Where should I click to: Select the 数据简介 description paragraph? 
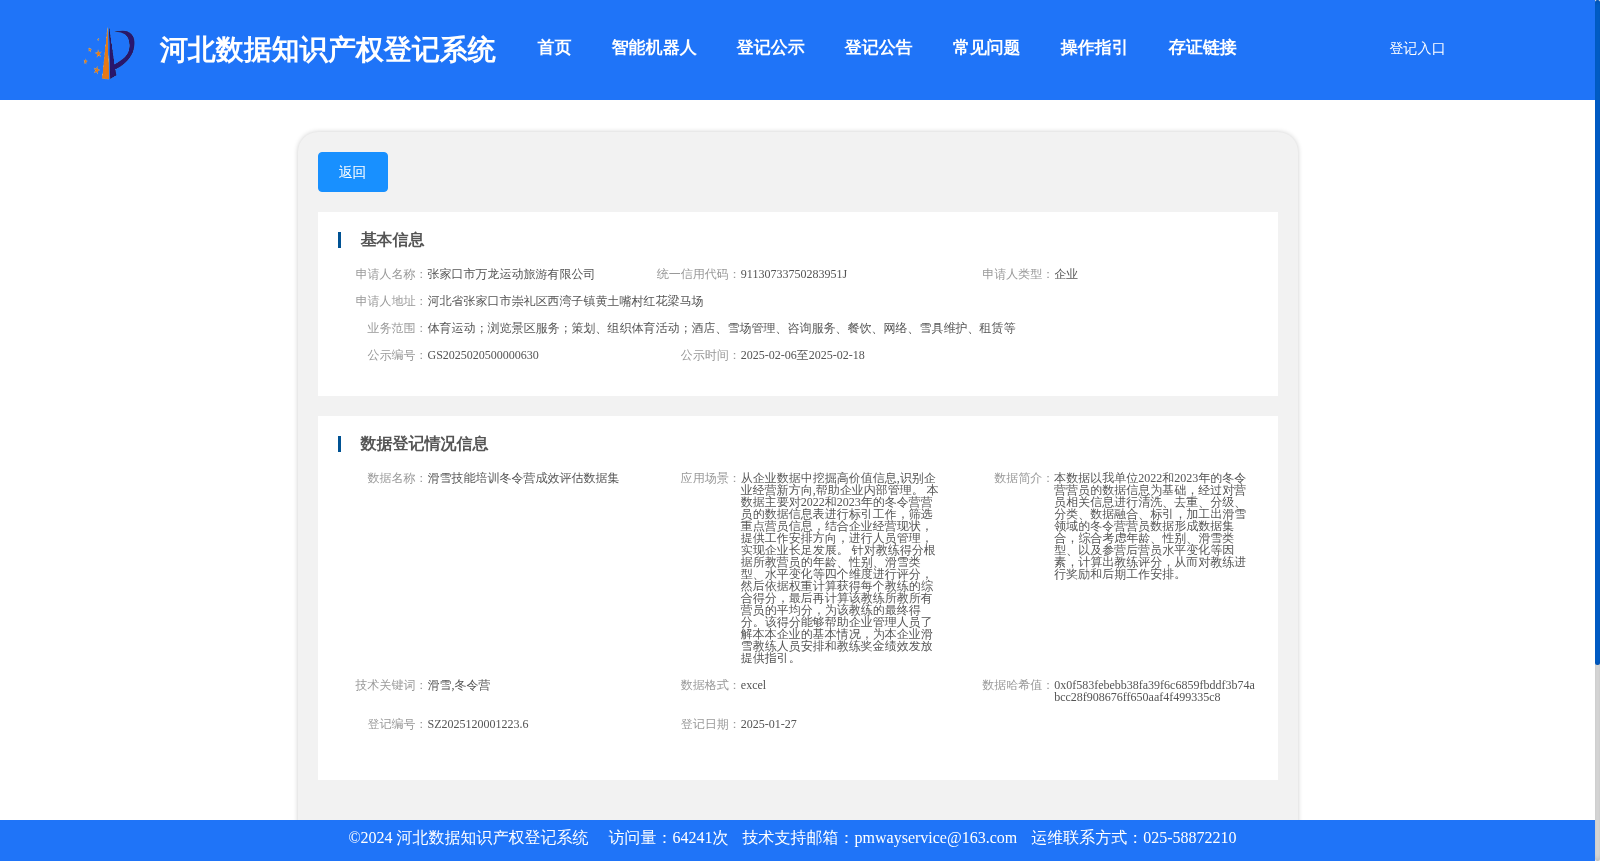1150,526
